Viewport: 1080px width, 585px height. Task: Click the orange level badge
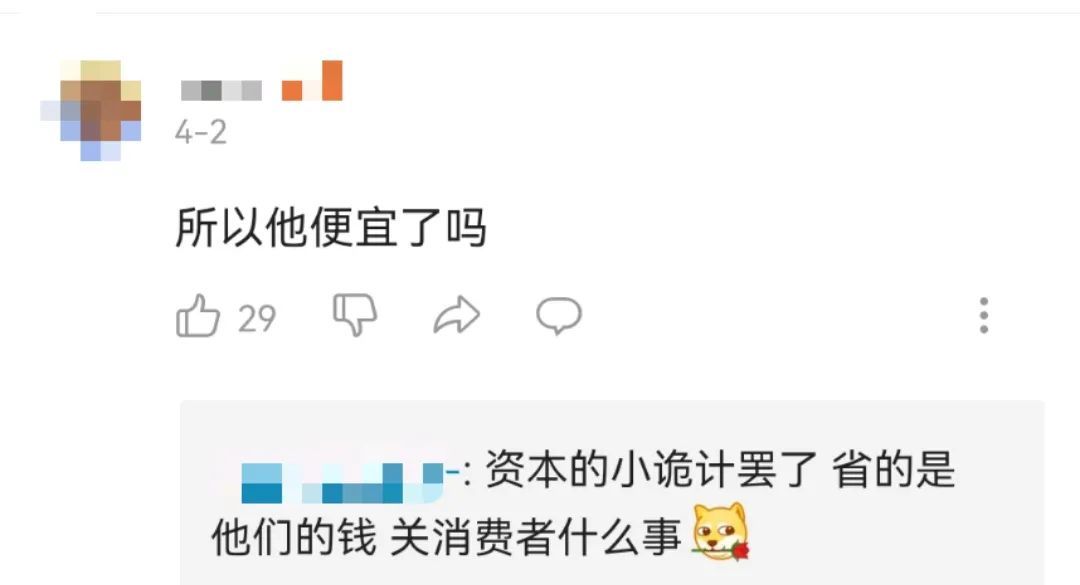(x=312, y=81)
